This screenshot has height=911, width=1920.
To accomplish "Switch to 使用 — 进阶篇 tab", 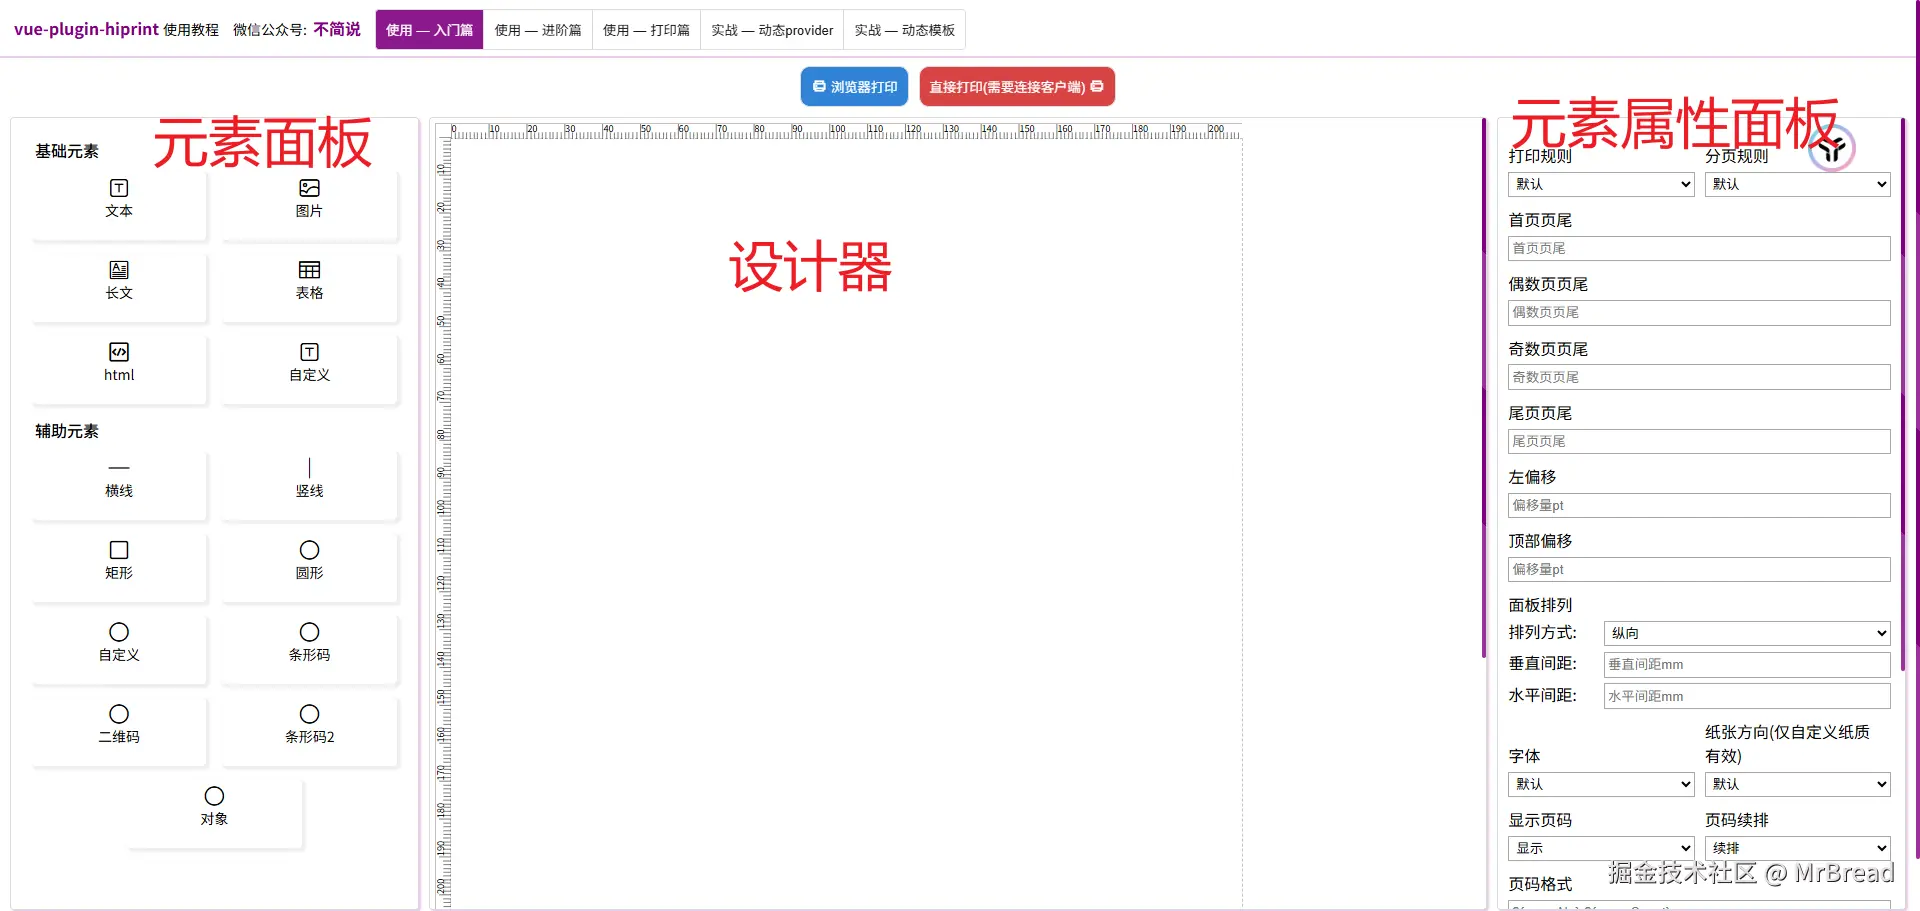I will point(538,29).
